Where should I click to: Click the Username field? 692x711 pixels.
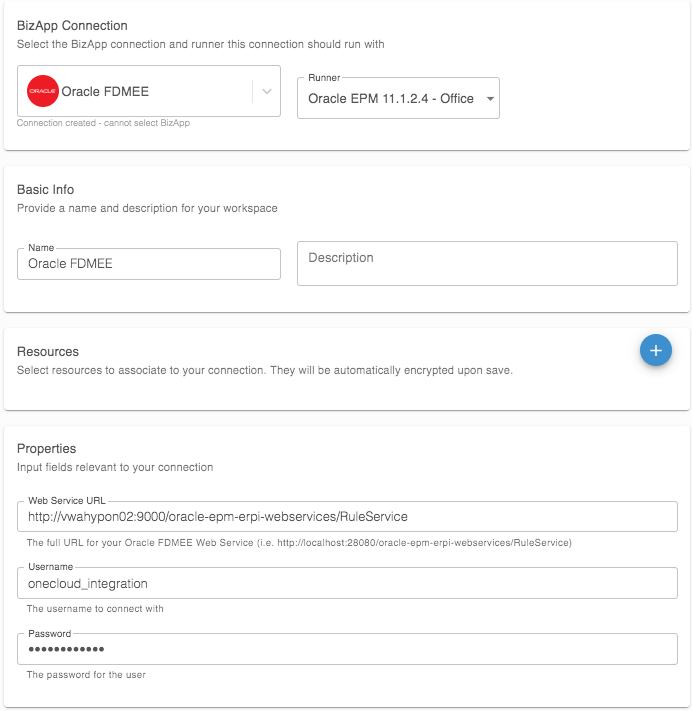[347, 583]
